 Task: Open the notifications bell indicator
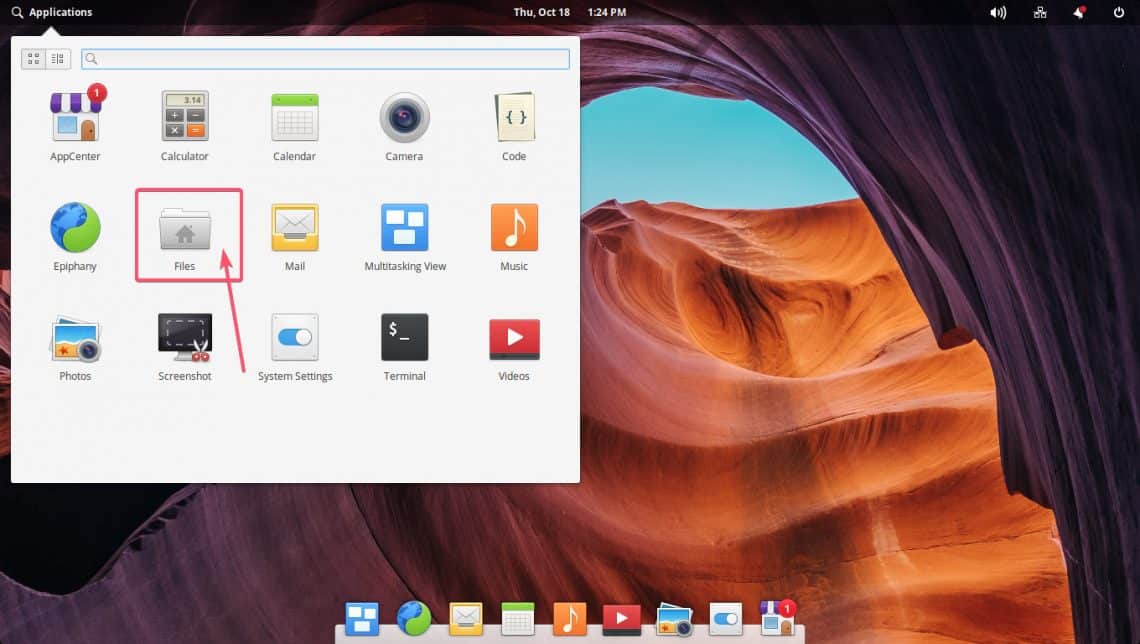click(x=1080, y=12)
